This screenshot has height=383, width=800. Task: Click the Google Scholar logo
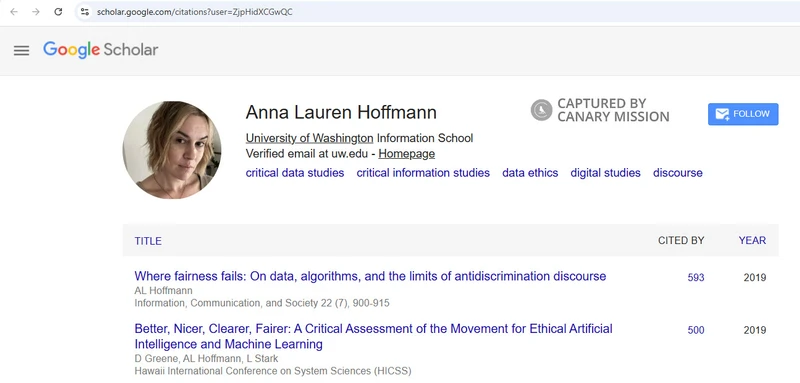coord(101,50)
